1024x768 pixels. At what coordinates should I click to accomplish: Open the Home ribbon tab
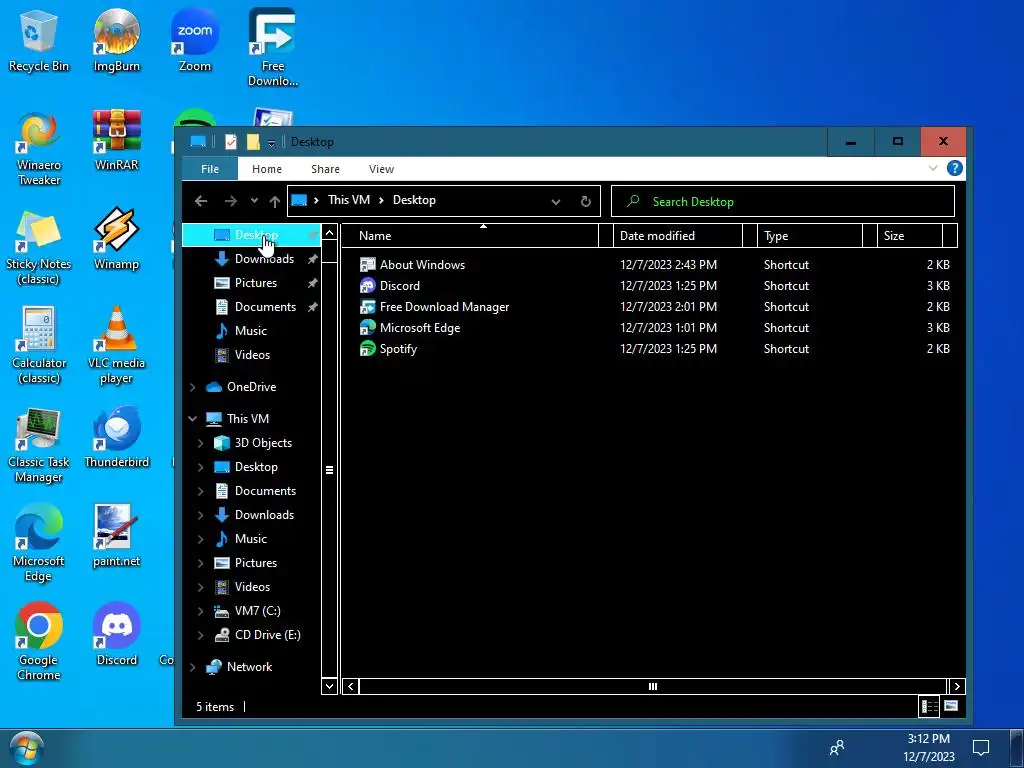pyautogui.click(x=266, y=168)
